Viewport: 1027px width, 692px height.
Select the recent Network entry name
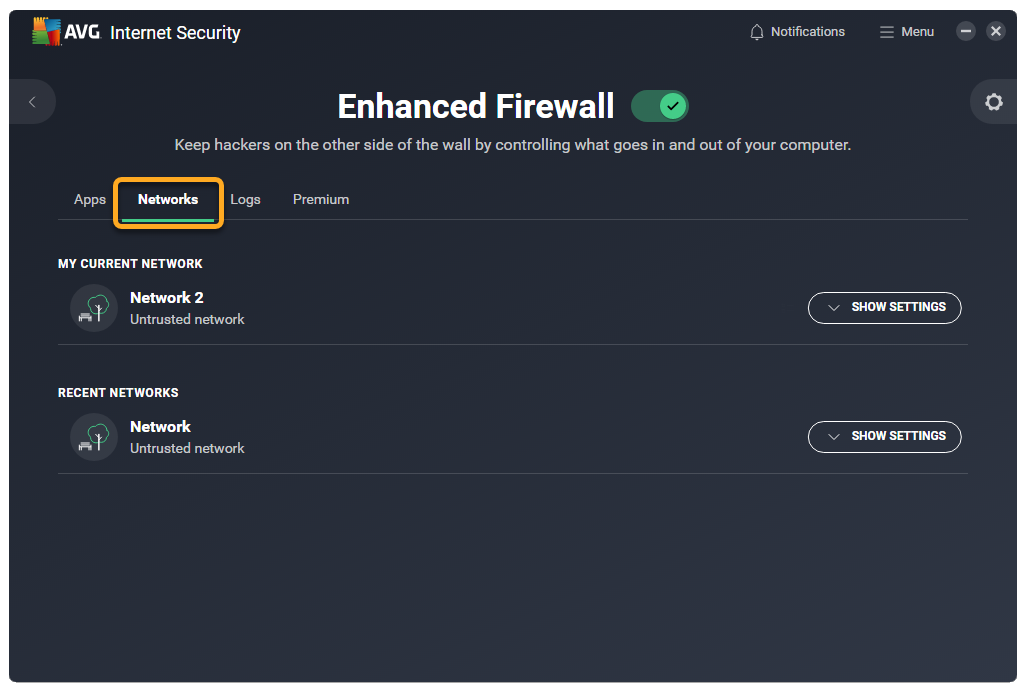click(160, 427)
